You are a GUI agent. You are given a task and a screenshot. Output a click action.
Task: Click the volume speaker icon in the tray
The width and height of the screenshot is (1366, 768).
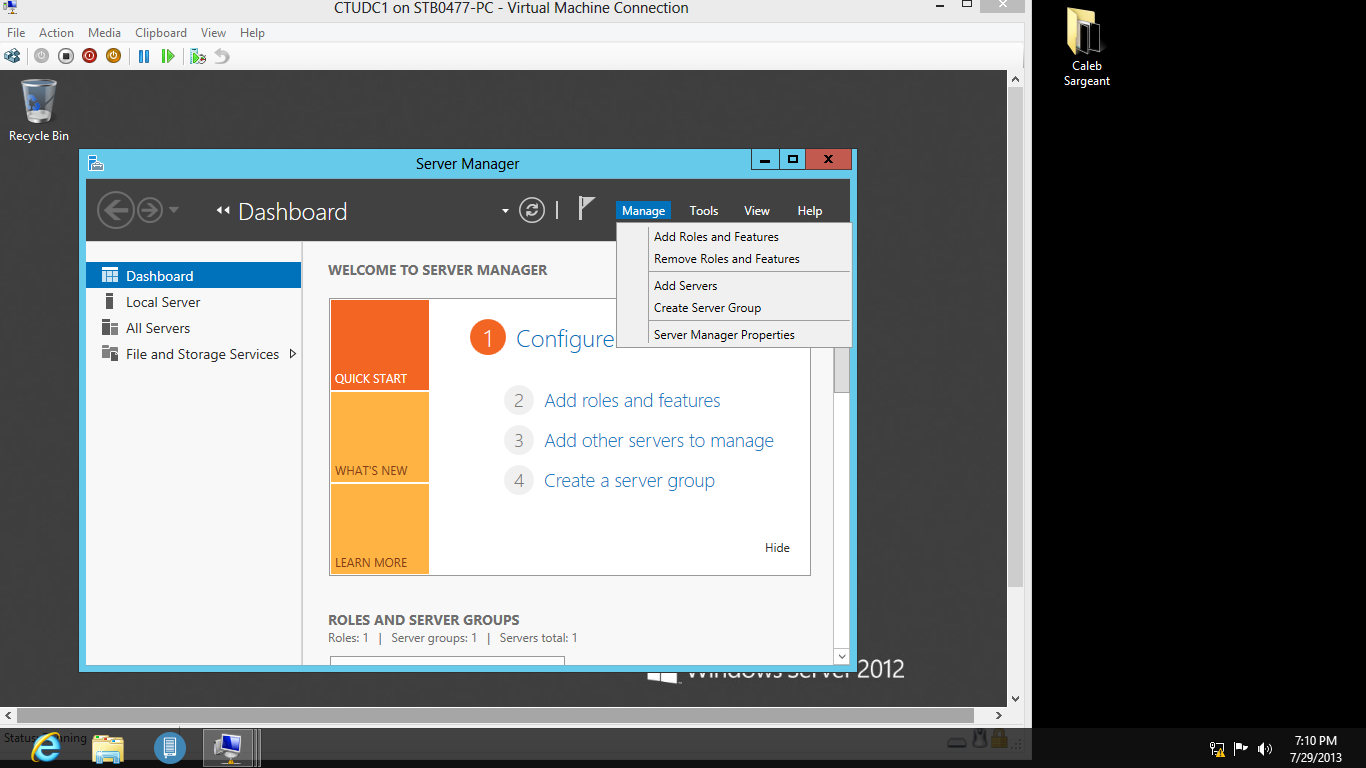pyautogui.click(x=1265, y=748)
